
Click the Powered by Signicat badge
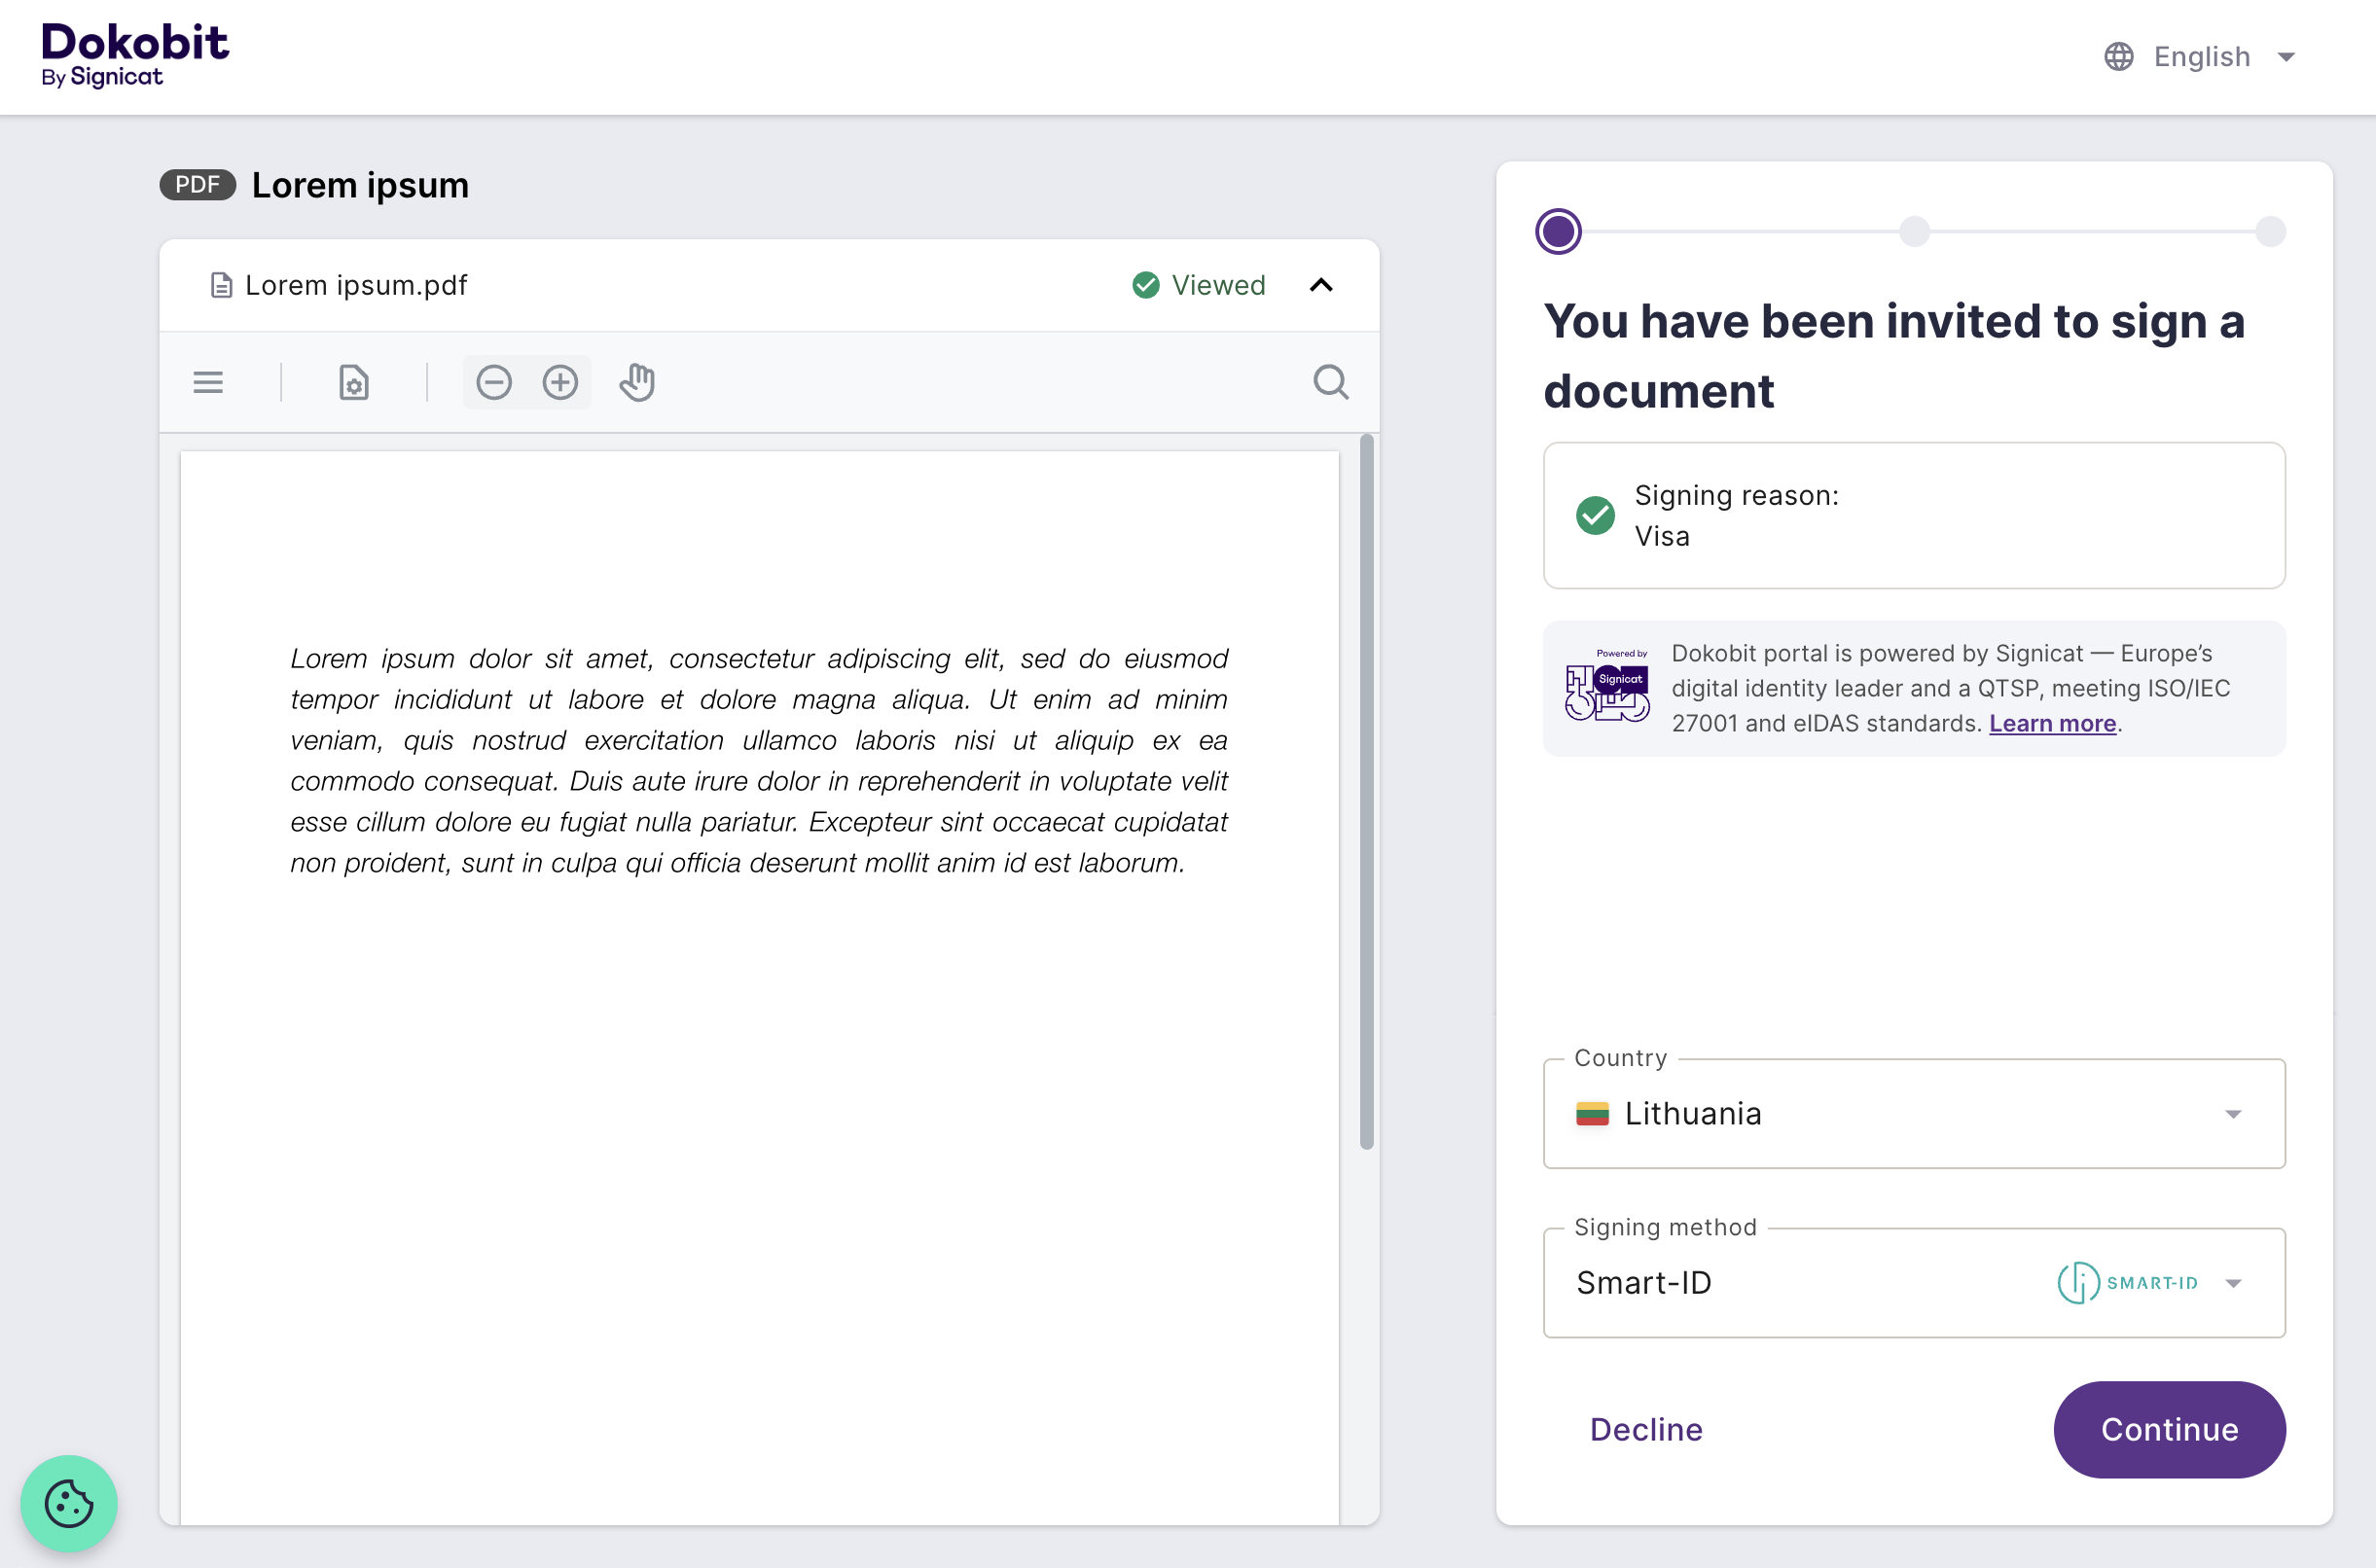[1608, 685]
